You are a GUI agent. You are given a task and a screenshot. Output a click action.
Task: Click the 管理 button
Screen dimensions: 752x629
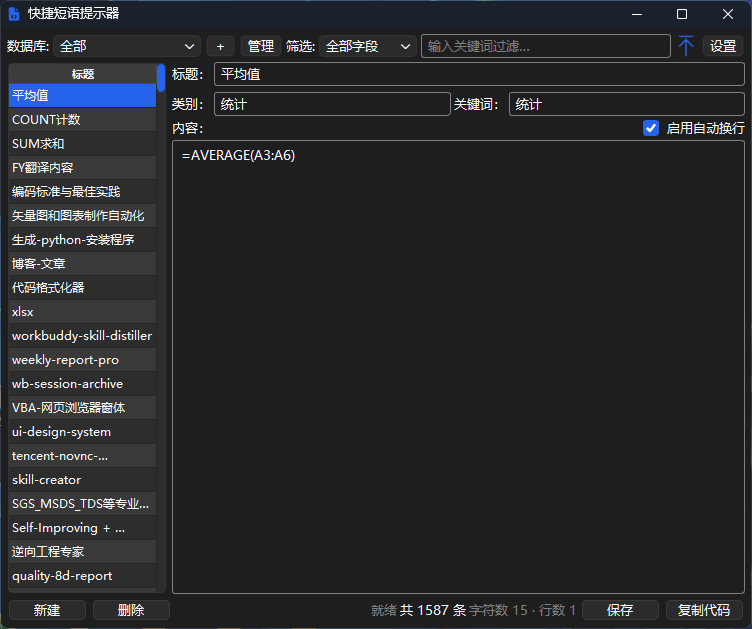click(x=260, y=47)
